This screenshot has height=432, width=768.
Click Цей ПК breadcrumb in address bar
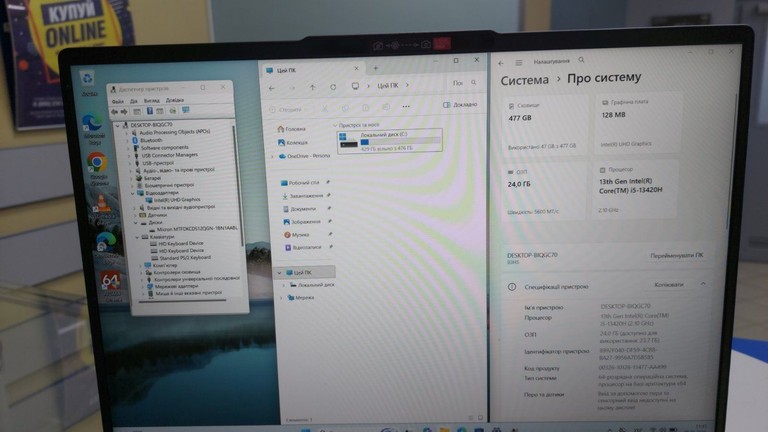coord(388,85)
